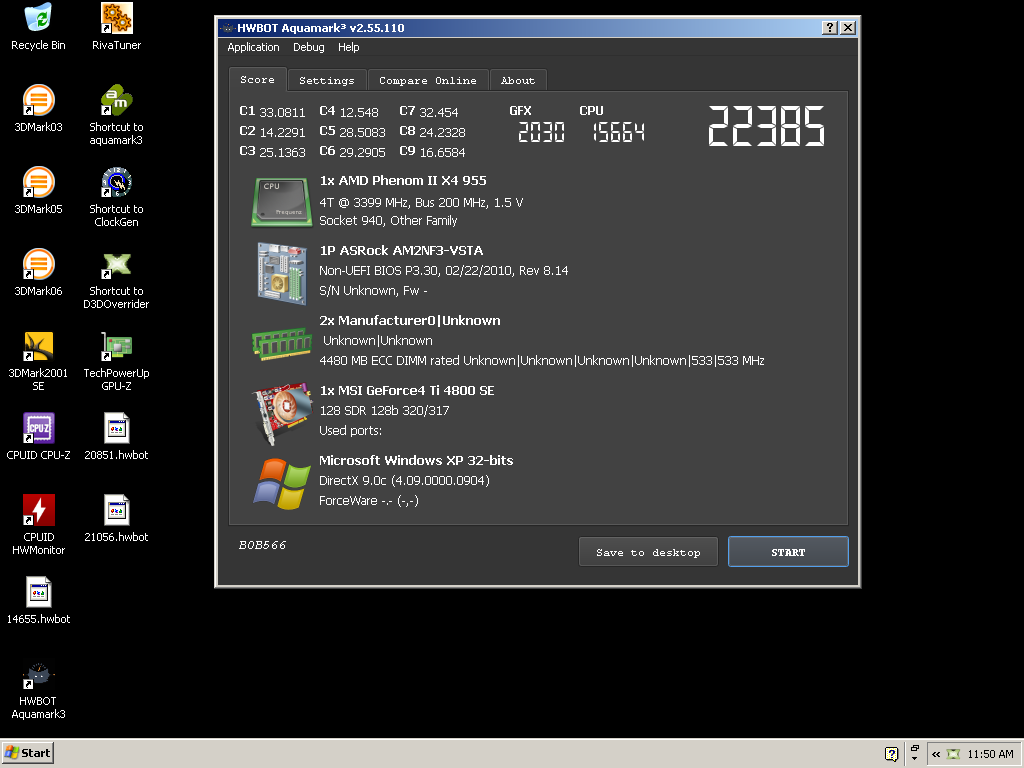The image size is (1024, 768).
Task: Click the green RAM module icon
Action: click(281, 344)
